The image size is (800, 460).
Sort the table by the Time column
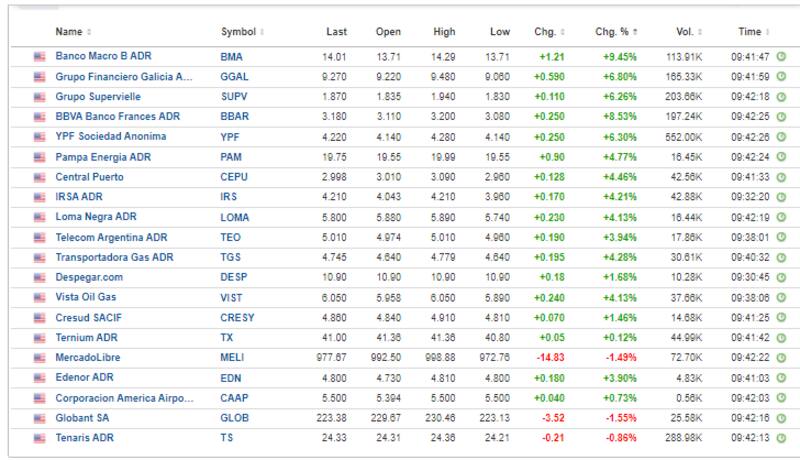pyautogui.click(x=752, y=32)
